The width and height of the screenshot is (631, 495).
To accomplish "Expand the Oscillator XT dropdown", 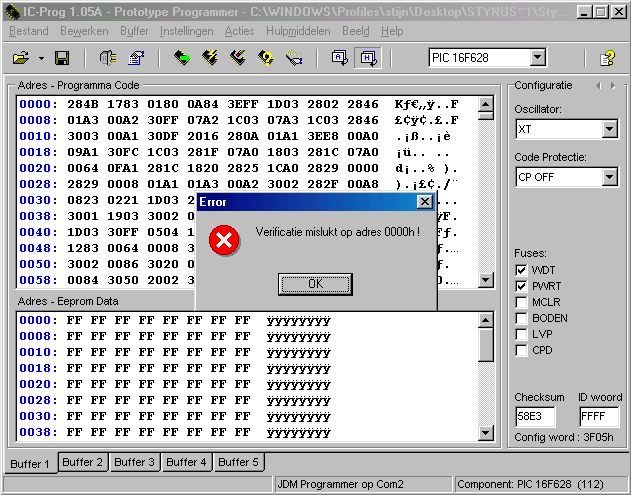I will click(610, 129).
